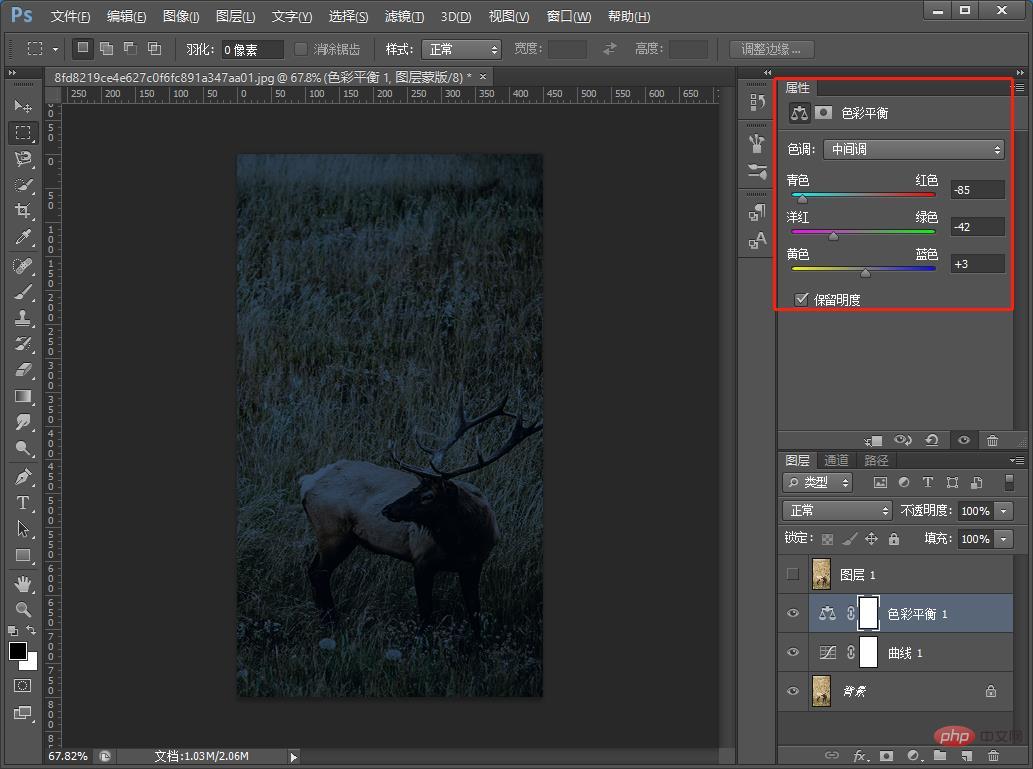Click the Properties panel trash icon
The height and width of the screenshot is (769, 1033).
(992, 440)
